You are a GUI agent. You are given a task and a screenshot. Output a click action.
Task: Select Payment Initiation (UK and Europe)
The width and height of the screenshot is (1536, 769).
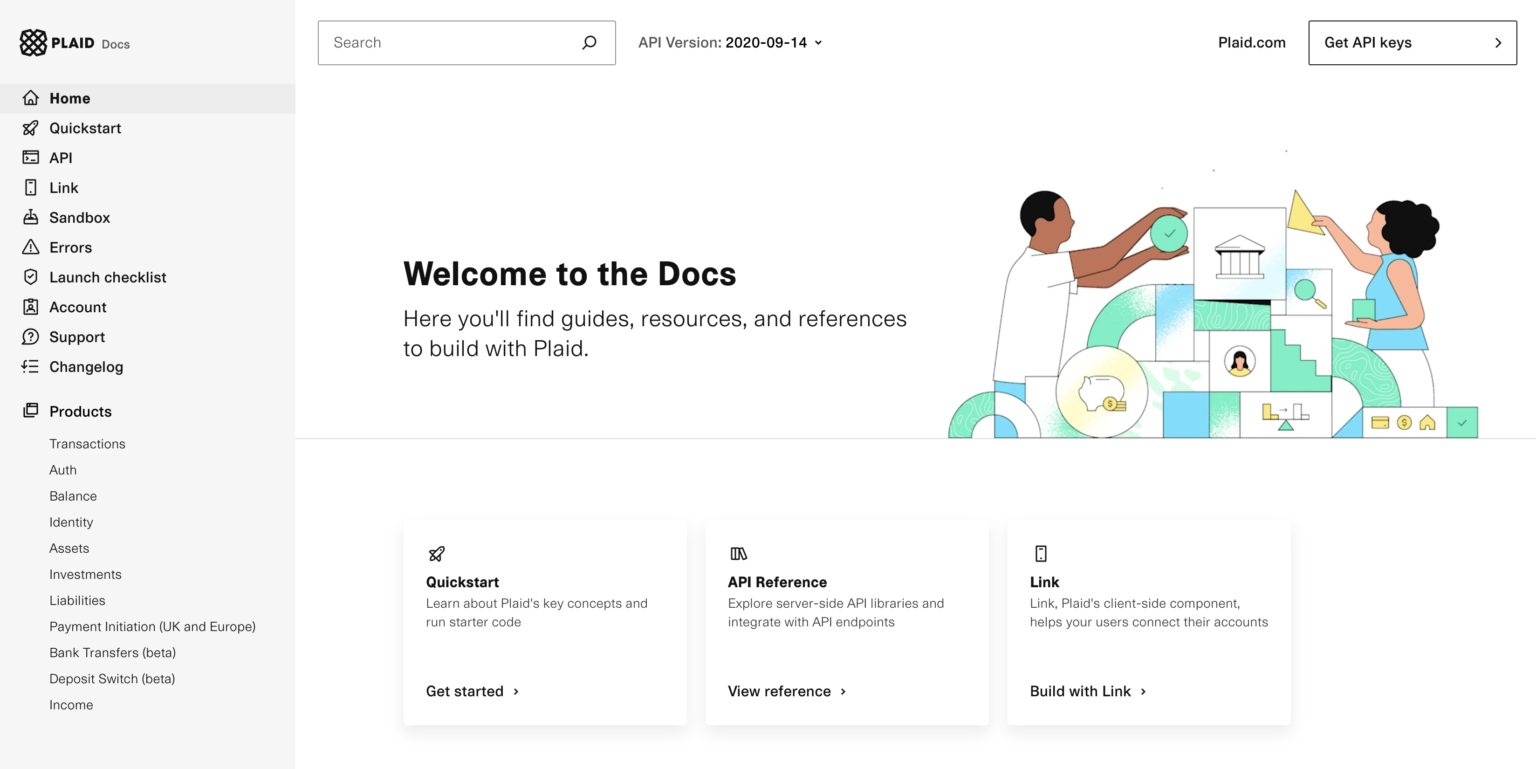tap(152, 626)
